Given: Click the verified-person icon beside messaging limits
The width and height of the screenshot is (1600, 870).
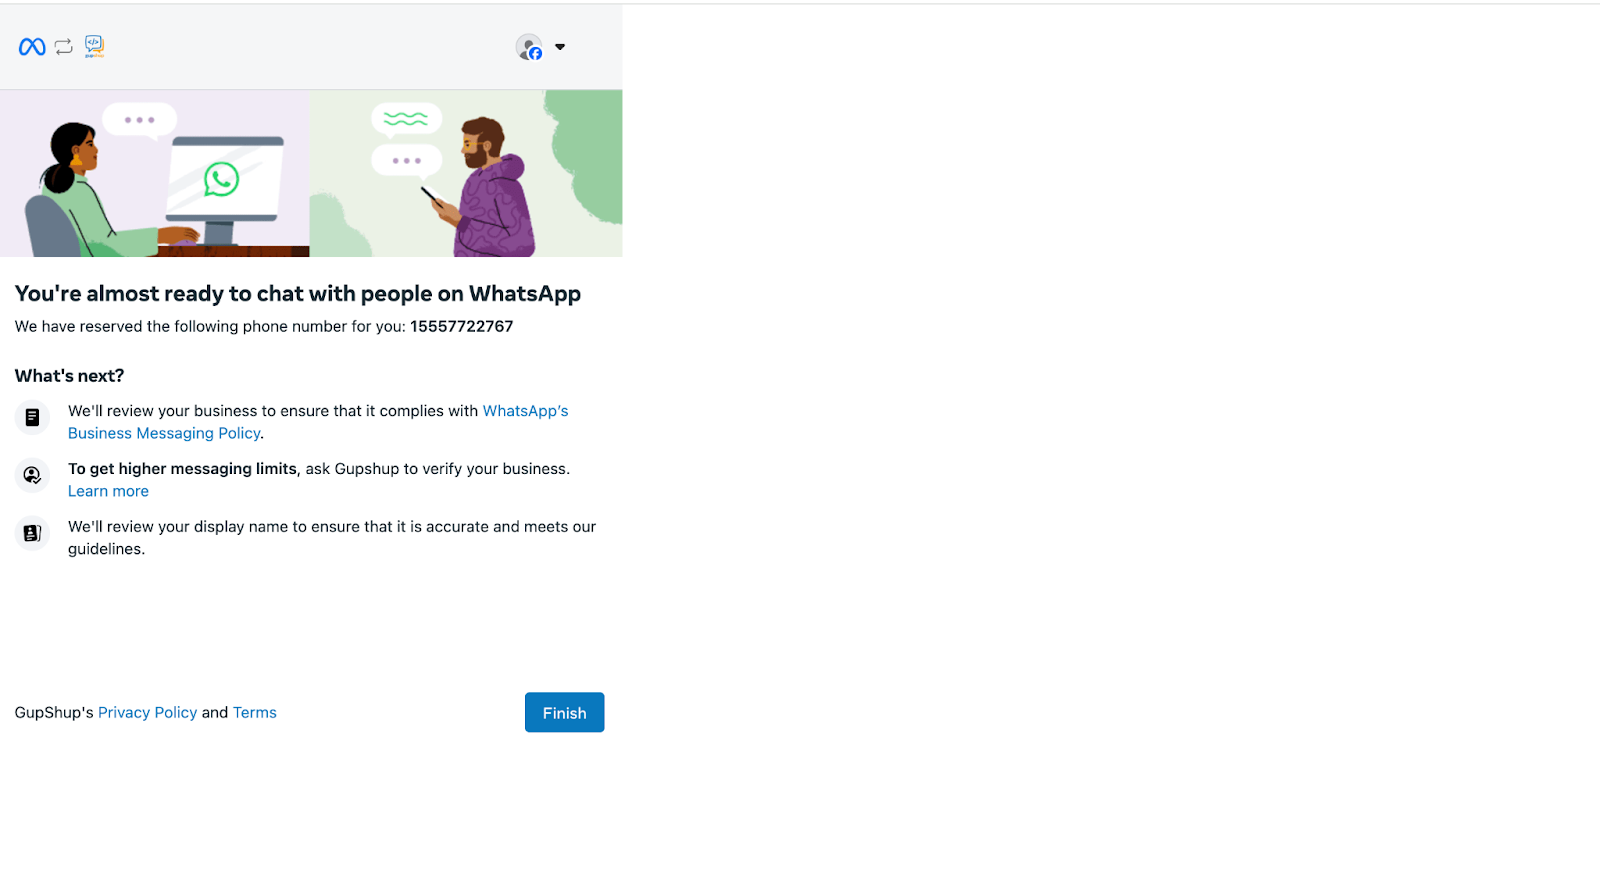Looking at the screenshot, I should (32, 475).
